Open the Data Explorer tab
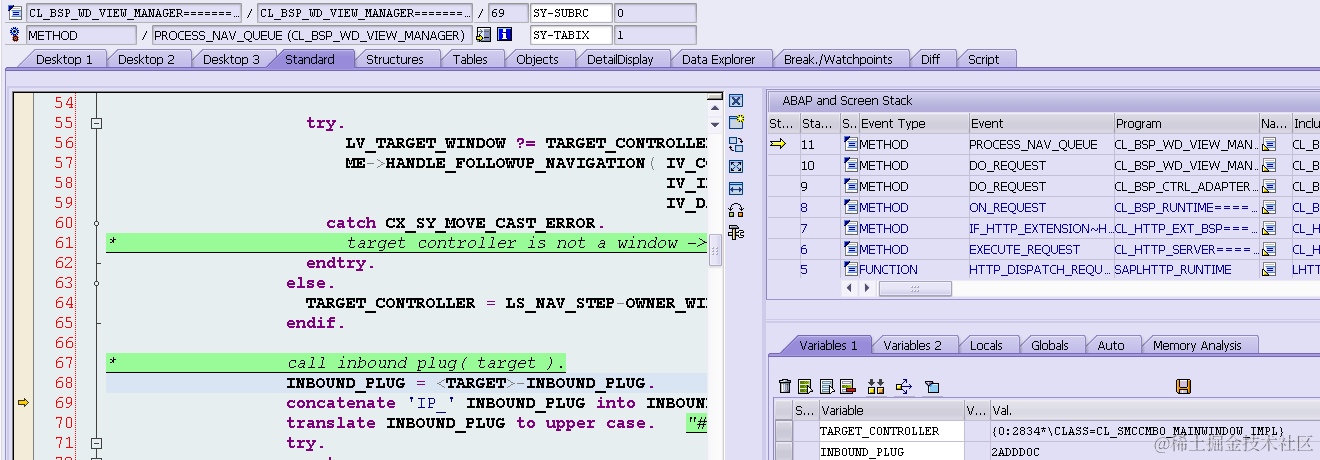The width and height of the screenshot is (1320, 460). pos(718,59)
